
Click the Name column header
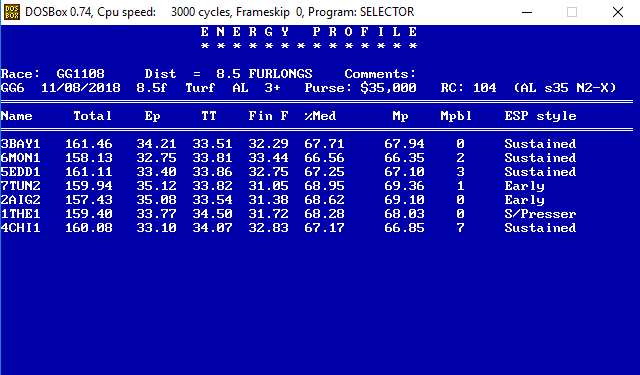[17, 116]
